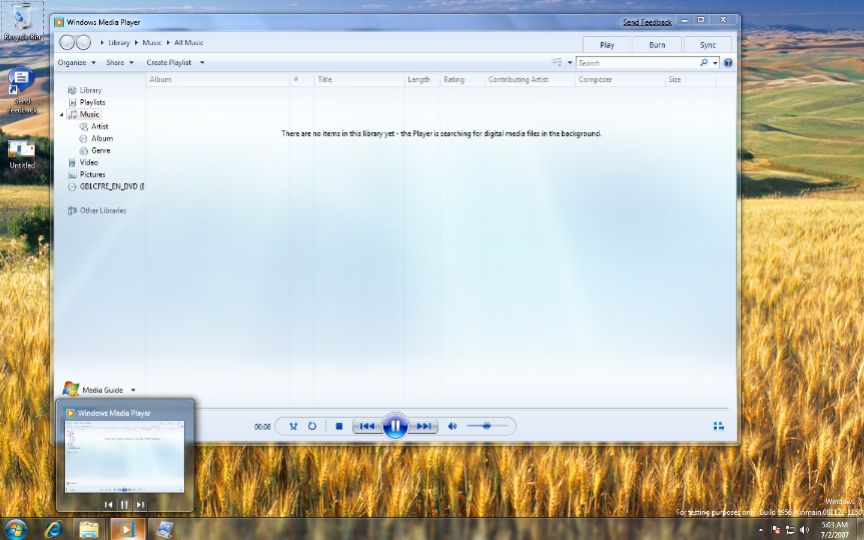864x540 pixels.
Task: Open Windows Explorer folder from taskbar
Action: pyautogui.click(x=89, y=530)
